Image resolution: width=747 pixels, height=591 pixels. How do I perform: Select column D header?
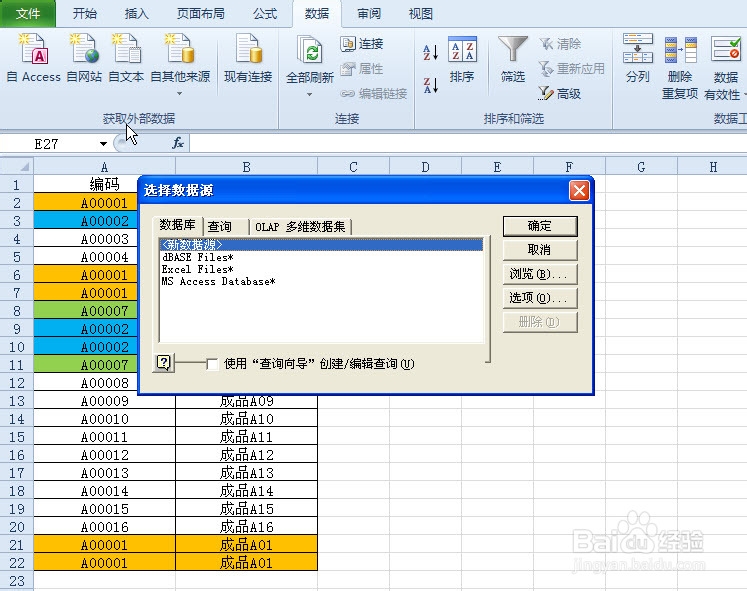(x=425, y=167)
